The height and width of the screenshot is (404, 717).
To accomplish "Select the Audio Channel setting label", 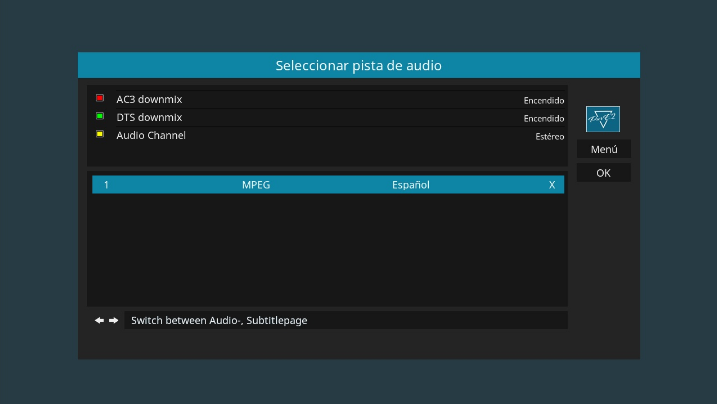I will tap(151, 136).
